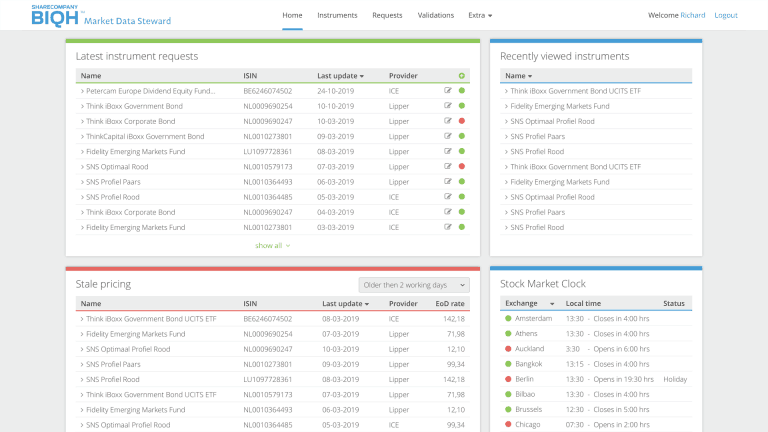Open first Think iBoxx Government Bond UCITS ETF viewed

pyautogui.click(x=576, y=91)
